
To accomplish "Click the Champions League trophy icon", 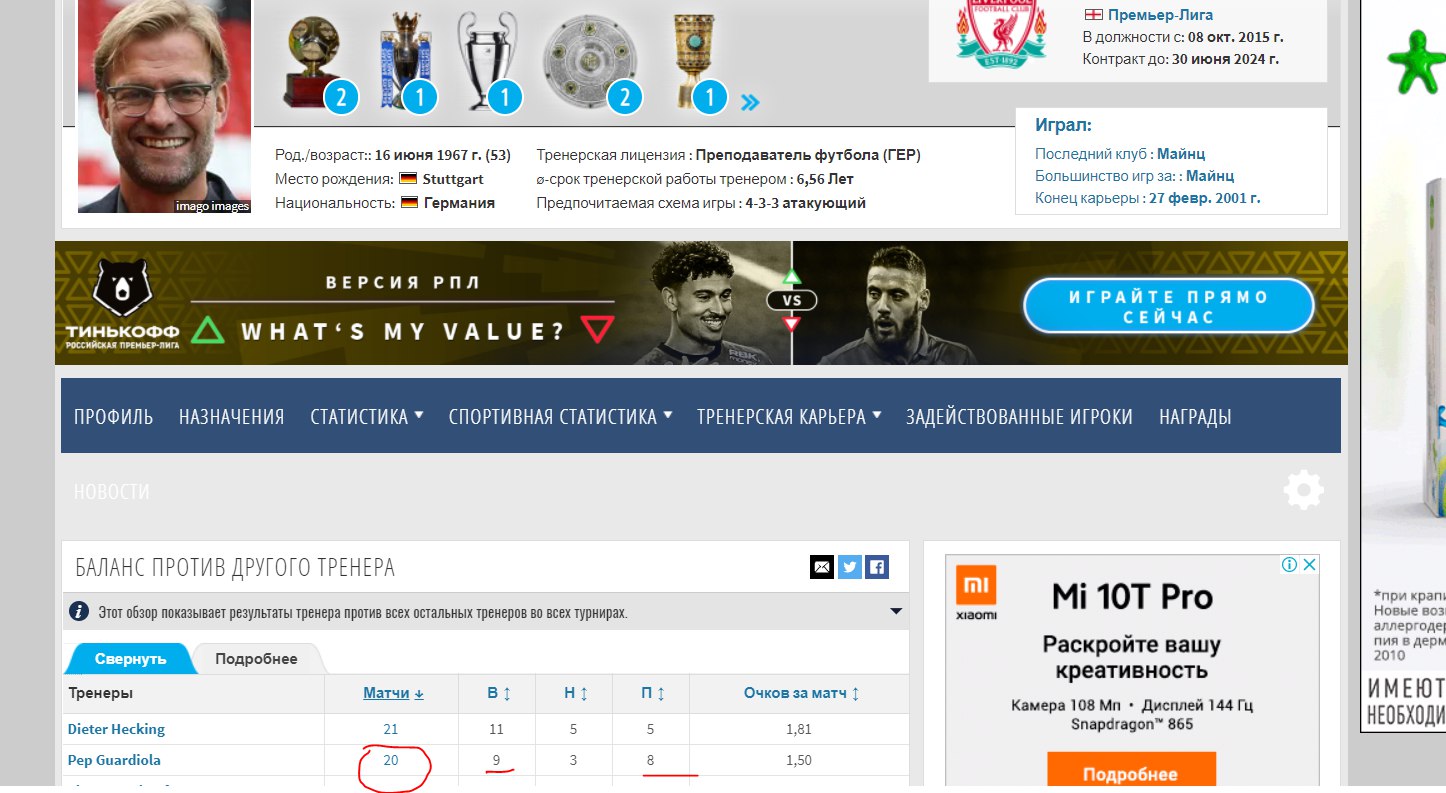I will click(x=487, y=58).
